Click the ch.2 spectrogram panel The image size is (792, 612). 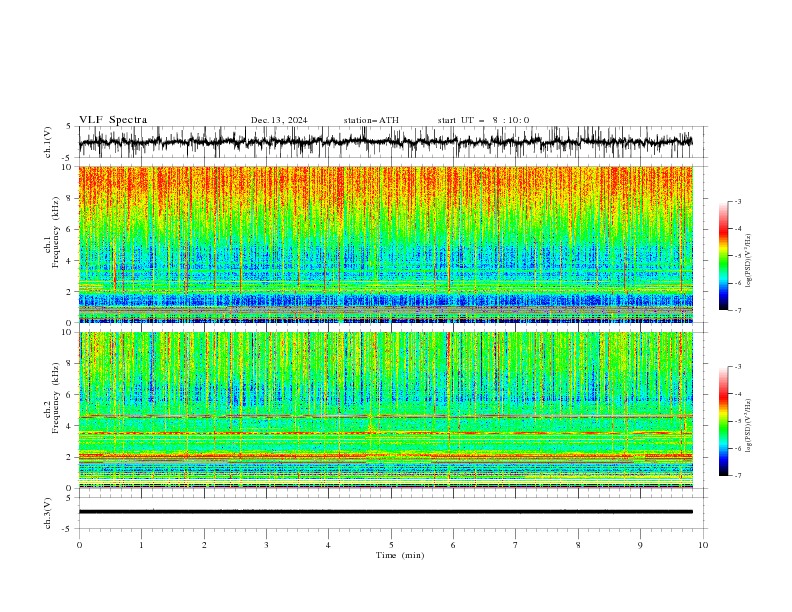tap(386, 410)
